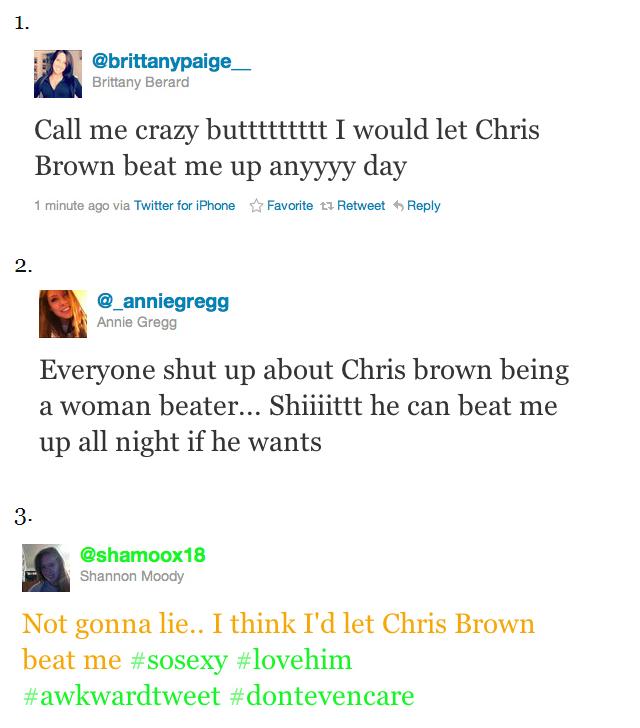
Task: Click the Retweet arrows icon
Action: pyautogui.click(x=327, y=206)
